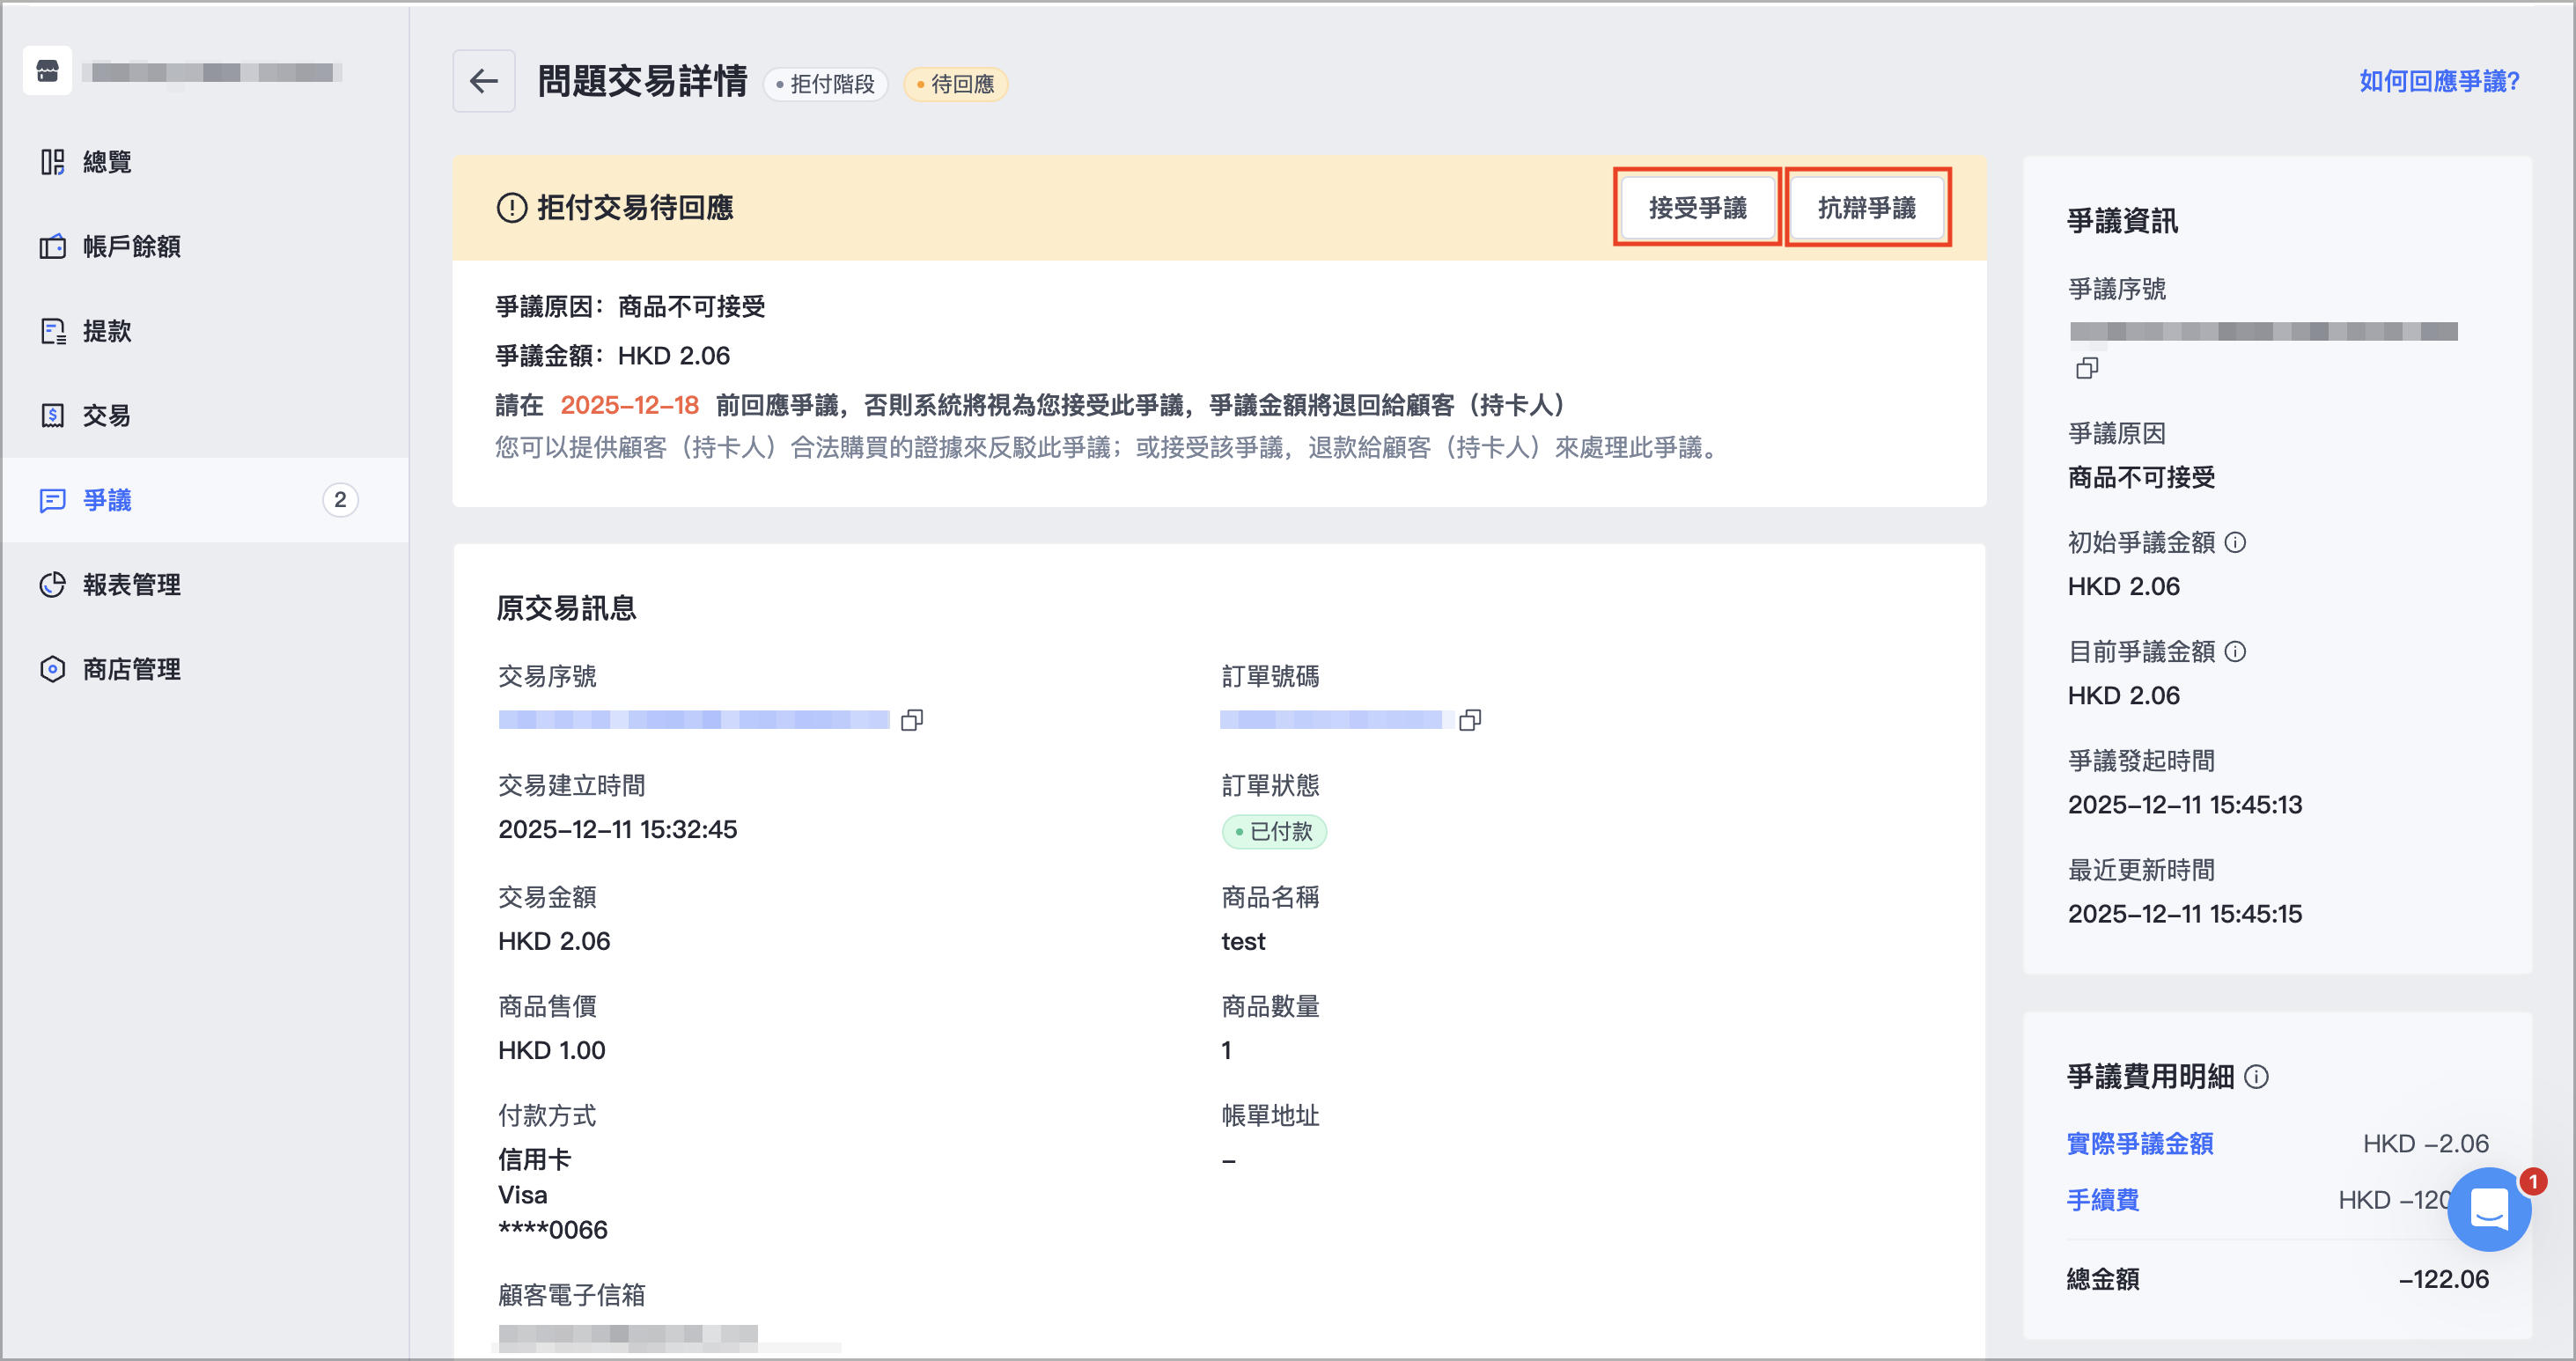
Task: Click the product name test
Action: click(x=1243, y=941)
